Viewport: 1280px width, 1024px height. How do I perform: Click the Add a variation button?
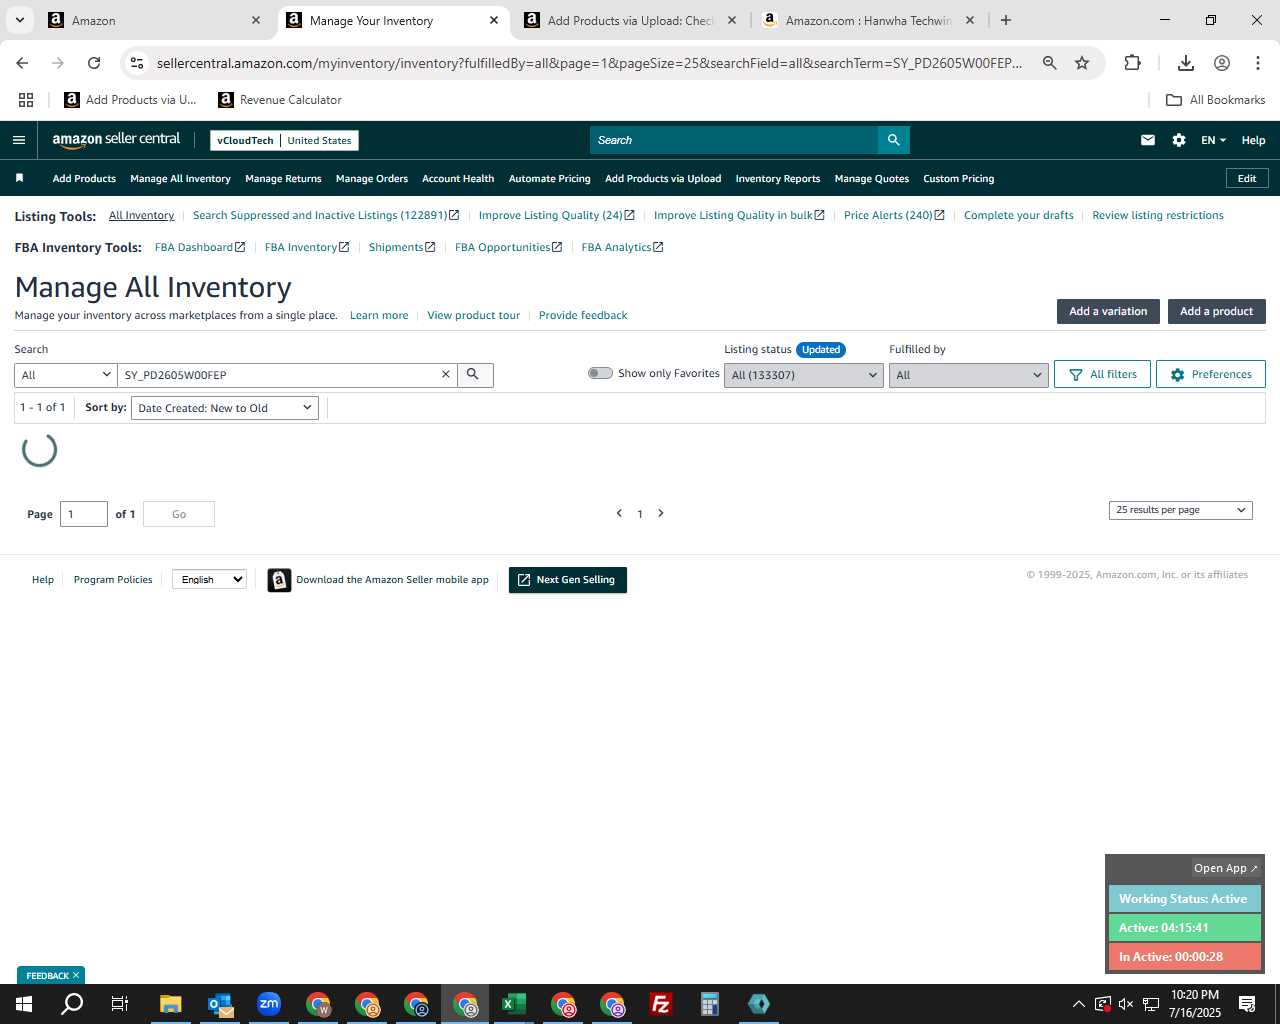1108,311
